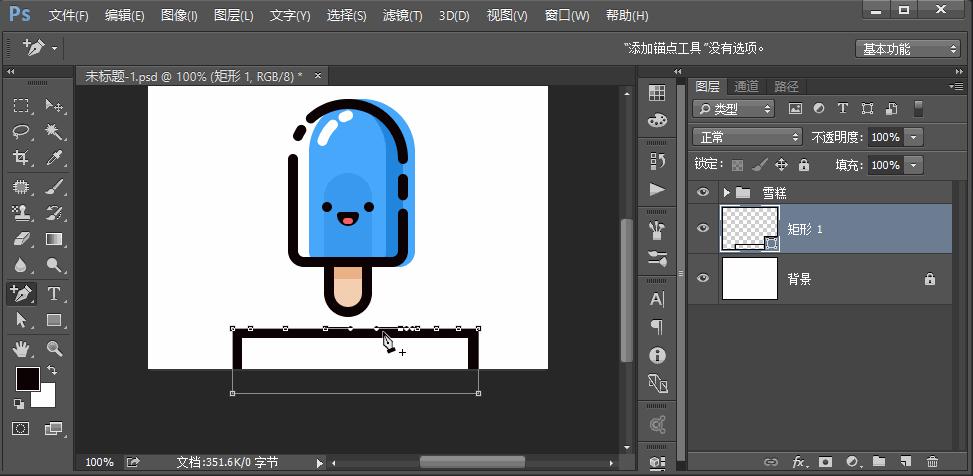
Task: Hide the 雪糕 group
Action: point(703,192)
